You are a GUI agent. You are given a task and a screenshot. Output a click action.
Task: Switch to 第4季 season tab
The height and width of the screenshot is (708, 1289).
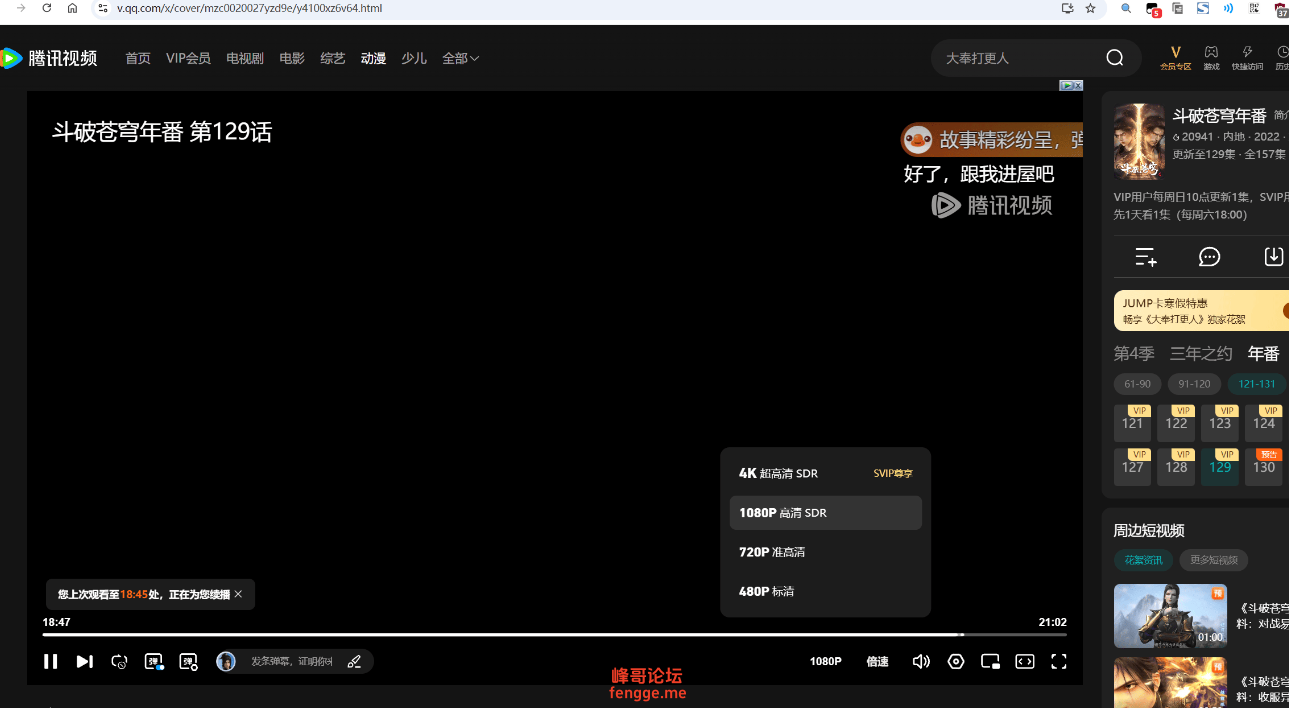pyautogui.click(x=1134, y=353)
